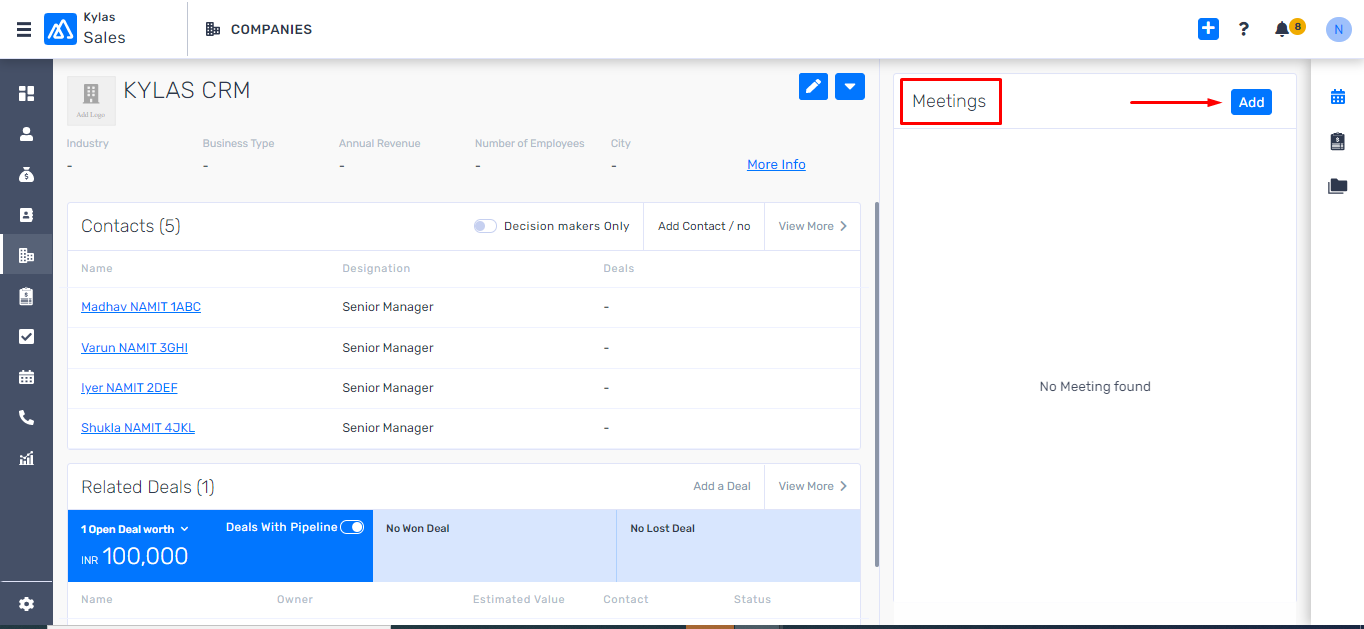The height and width of the screenshot is (629, 1364).
Task: Click the pencil edit company button
Action: click(814, 86)
